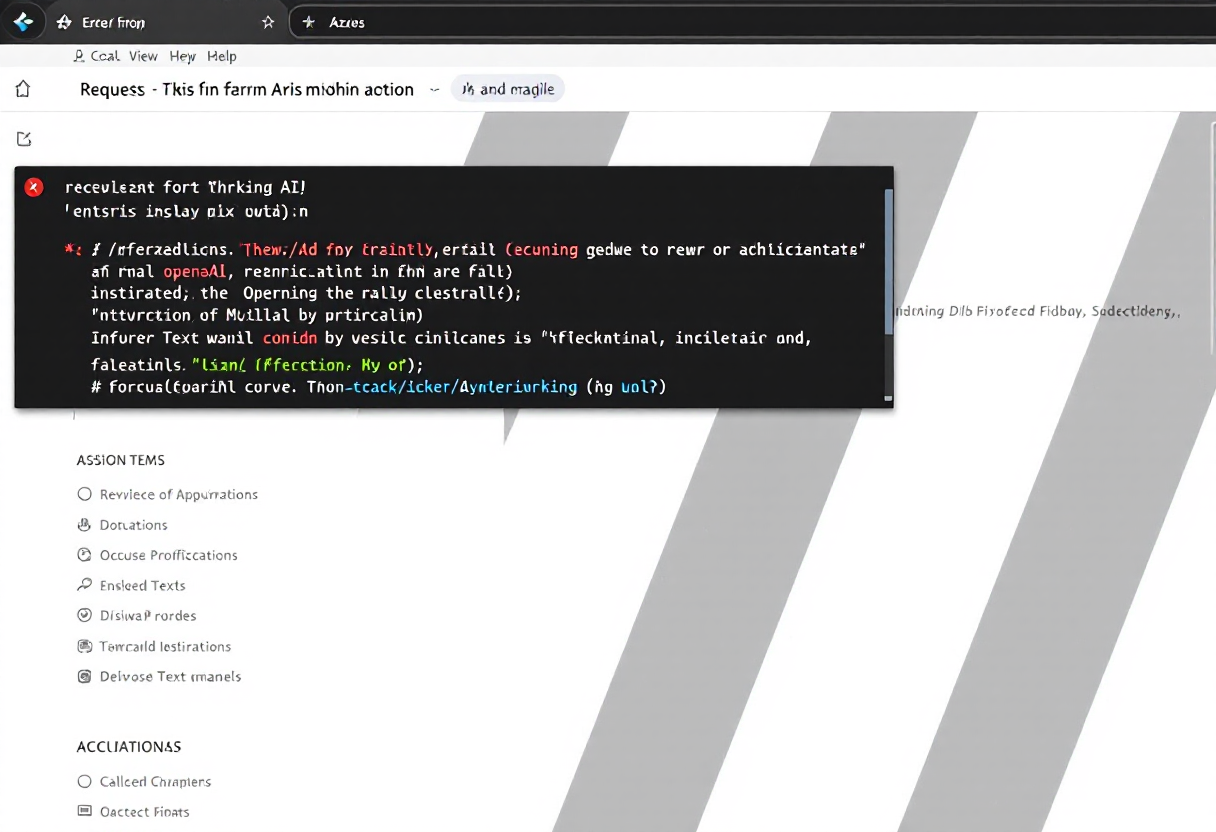Image resolution: width=1216 pixels, height=832 pixels.
Task: Open the Help menu
Action: click(x=222, y=56)
